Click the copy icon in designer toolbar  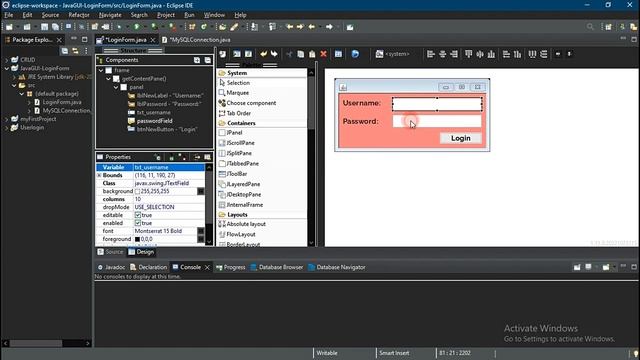pyautogui.click(x=301, y=54)
